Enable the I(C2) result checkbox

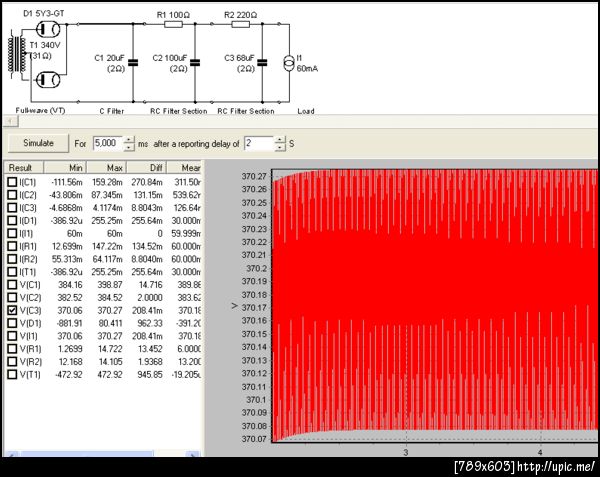click(12, 195)
